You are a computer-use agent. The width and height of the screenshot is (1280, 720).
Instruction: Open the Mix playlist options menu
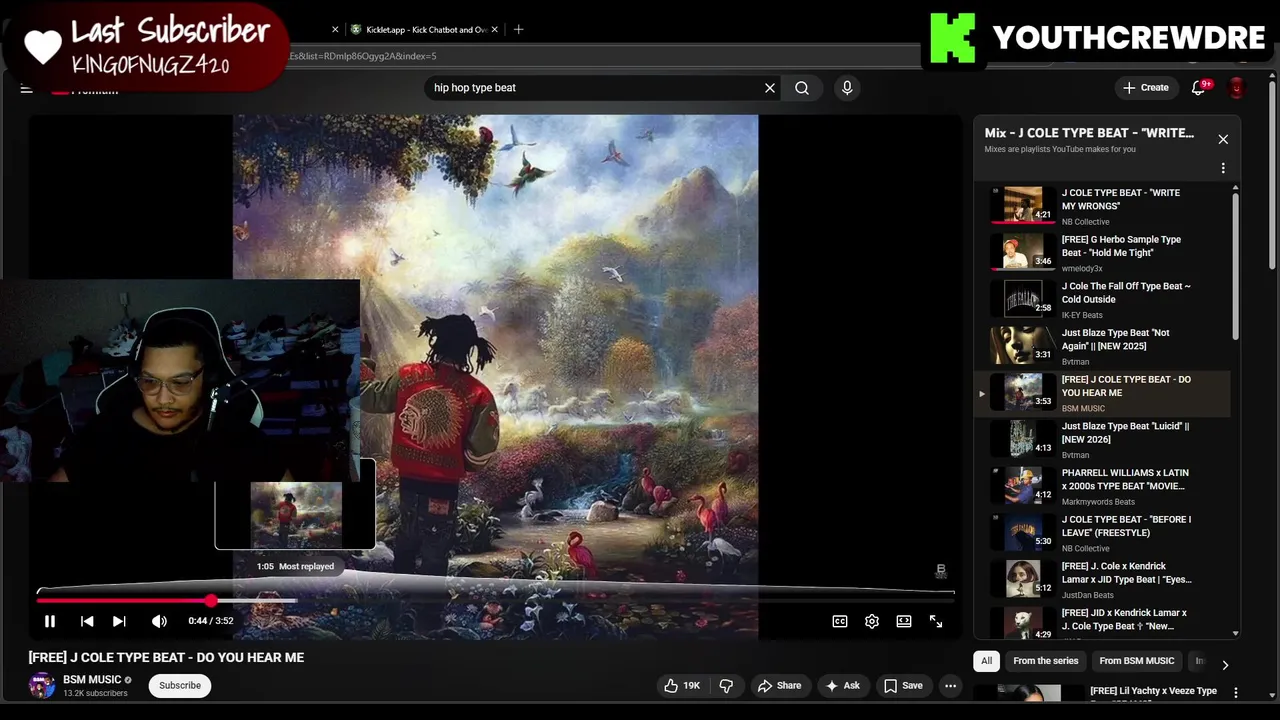click(1223, 168)
